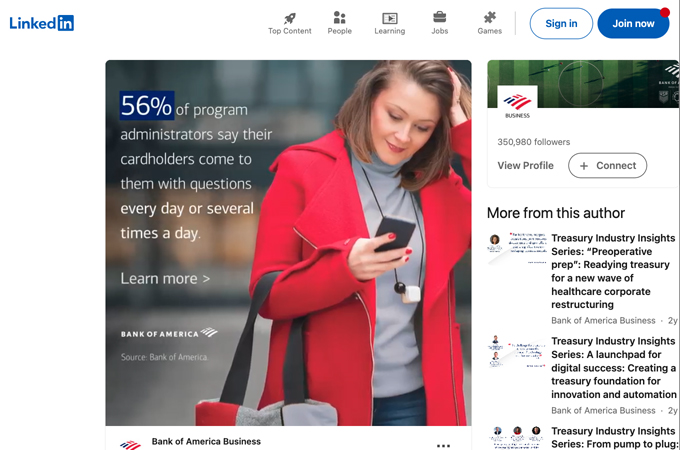Open Bank of America Business logo in sidebar
Viewport: 680px width, 450px height.
(x=517, y=103)
